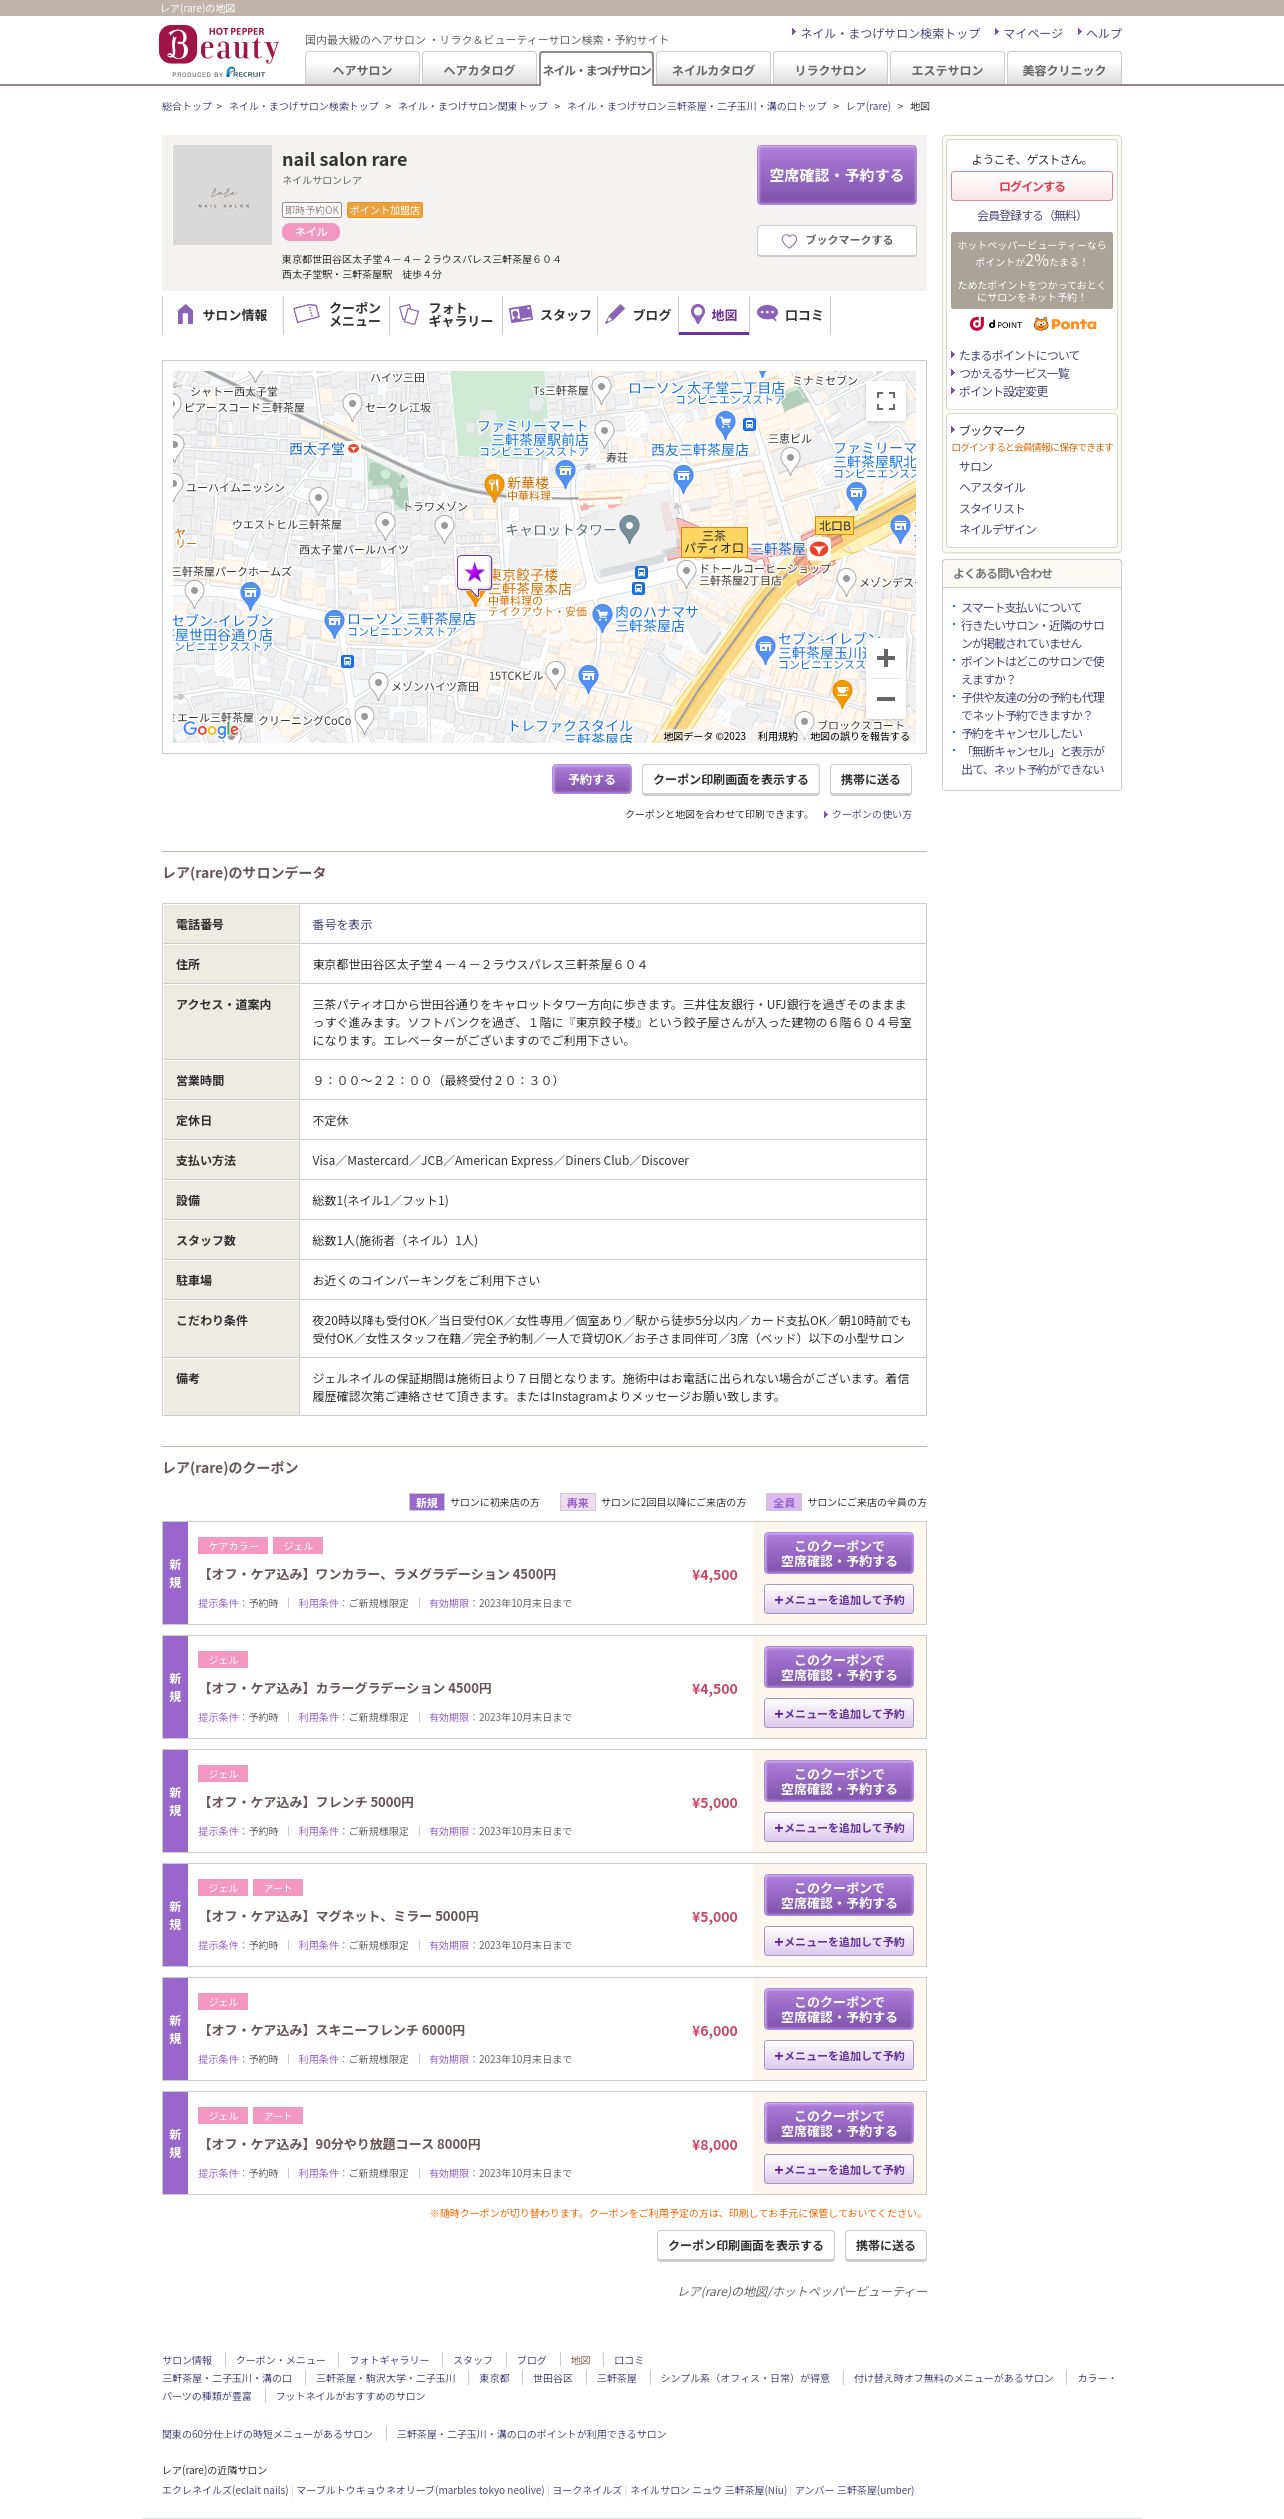Click the Ponta logo

[x=1065, y=324]
